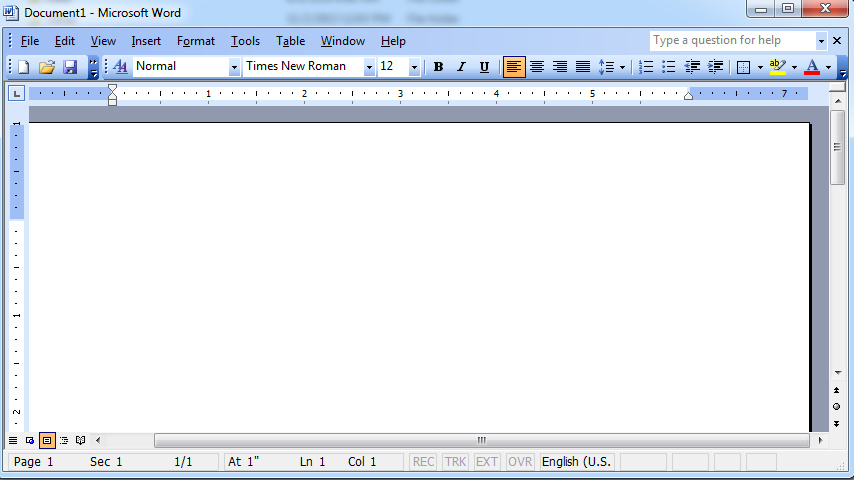
Task: Justify the paragraph text
Action: click(583, 67)
